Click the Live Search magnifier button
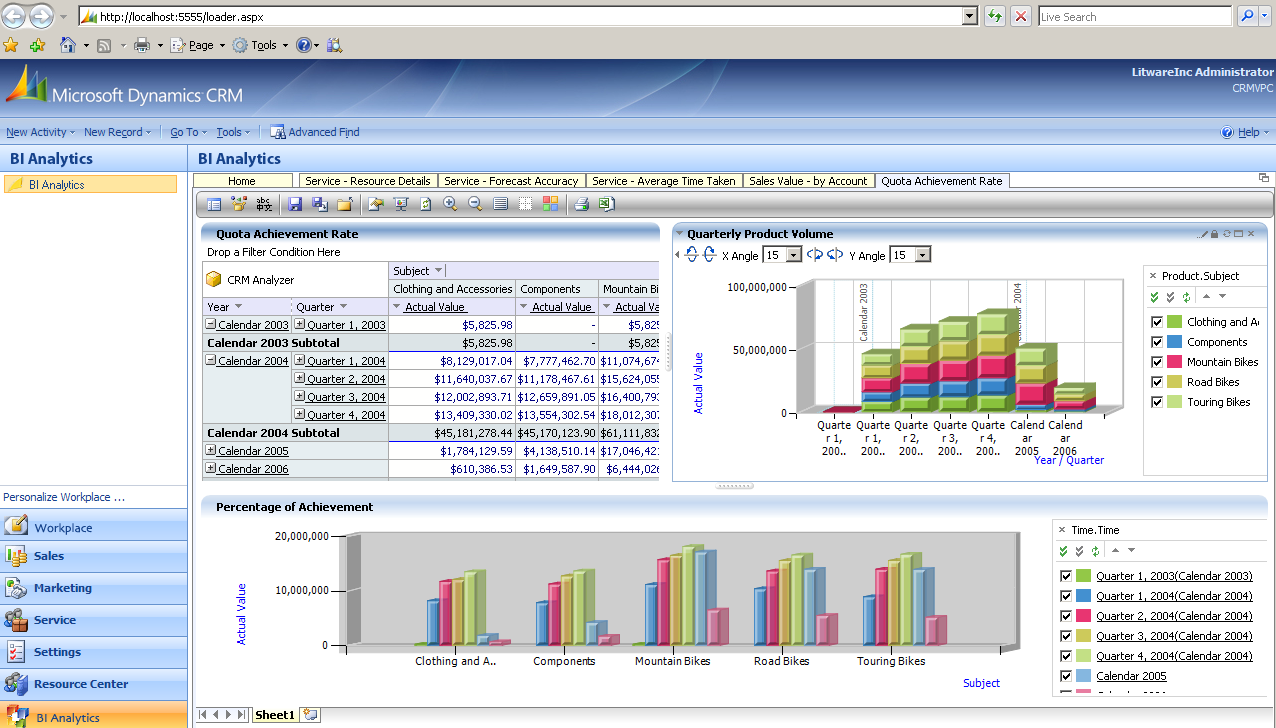Image resolution: width=1276 pixels, height=728 pixels. (x=1247, y=16)
